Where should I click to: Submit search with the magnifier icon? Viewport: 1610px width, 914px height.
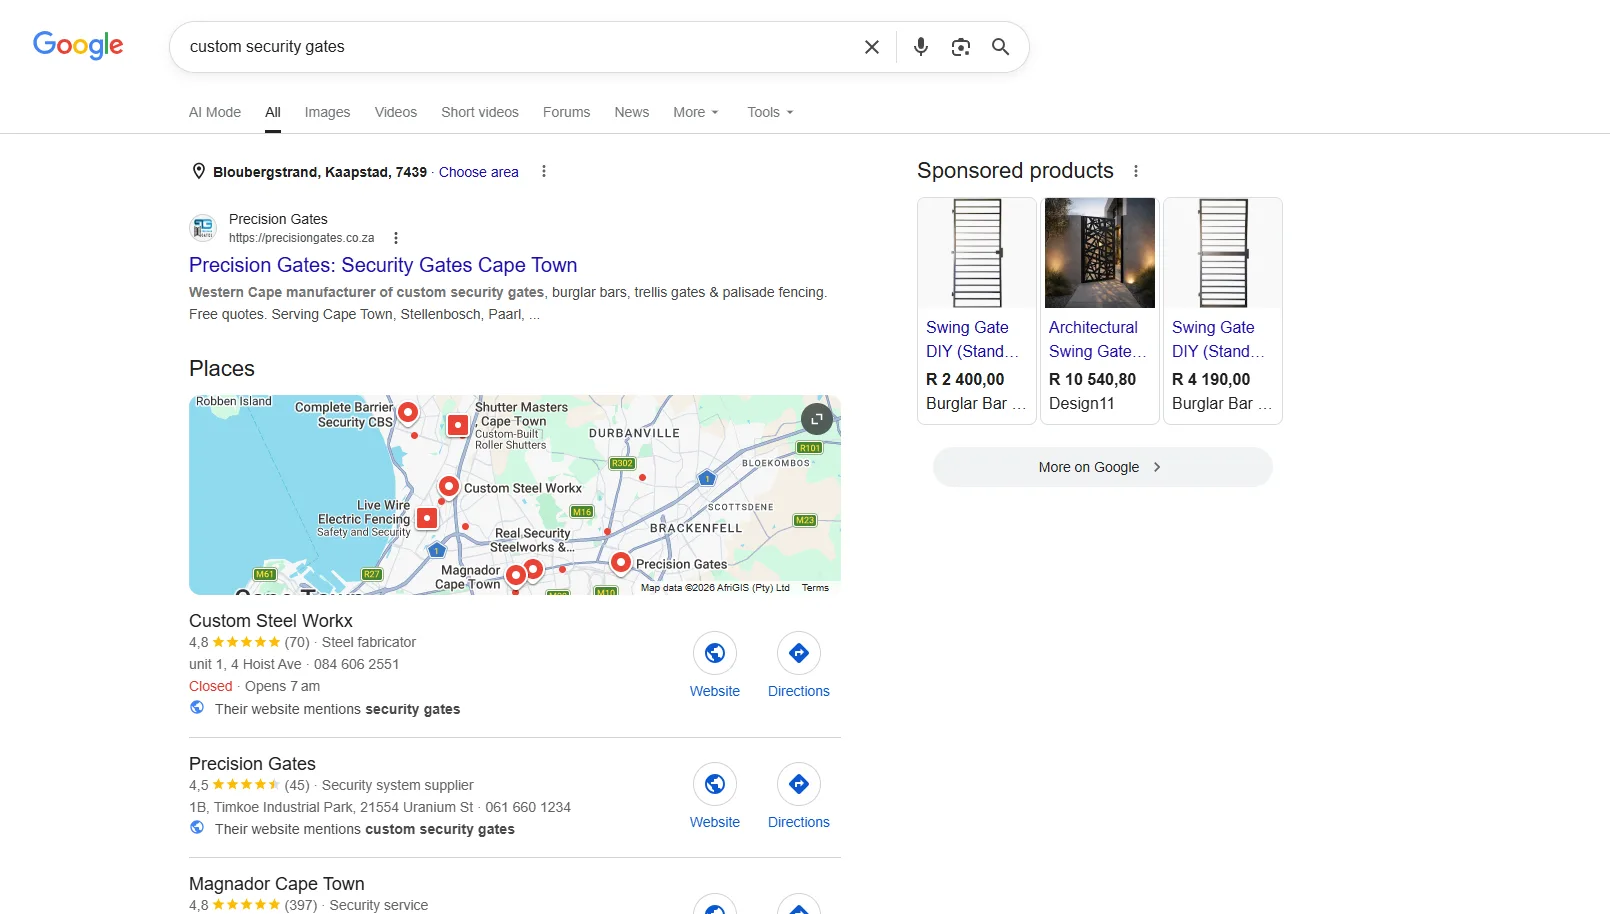click(1000, 47)
